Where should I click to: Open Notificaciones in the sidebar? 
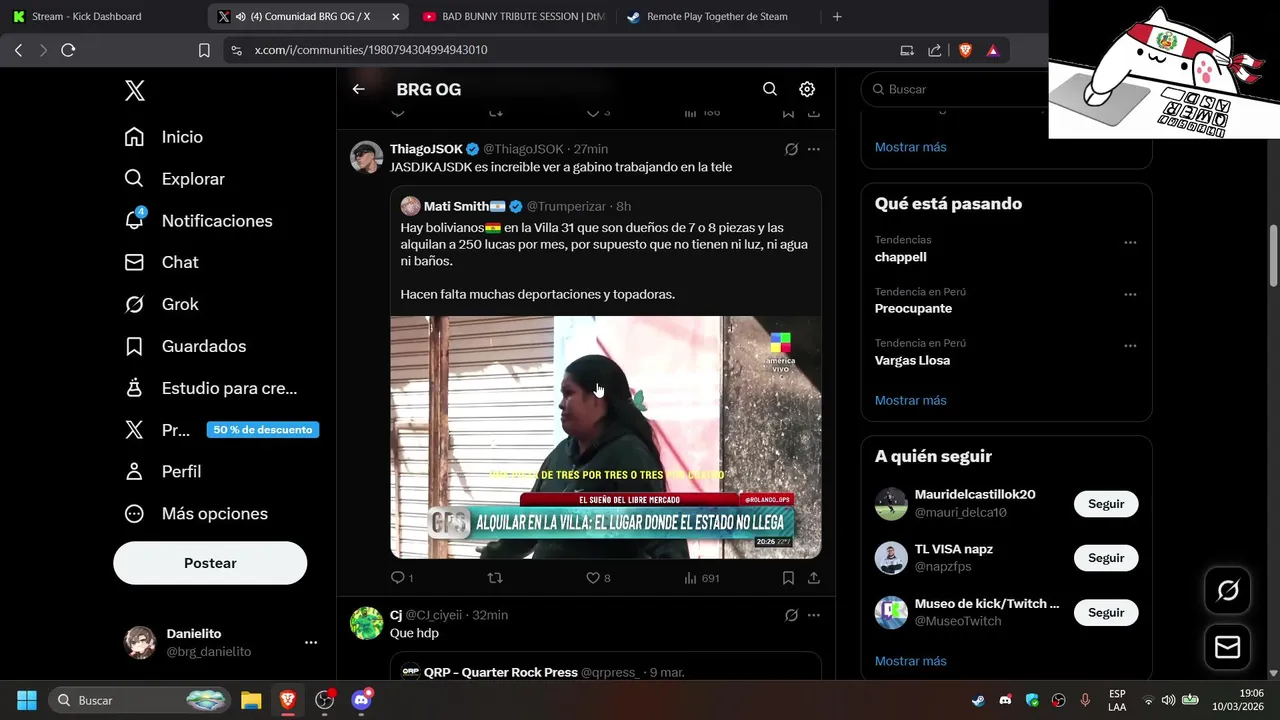(198, 221)
